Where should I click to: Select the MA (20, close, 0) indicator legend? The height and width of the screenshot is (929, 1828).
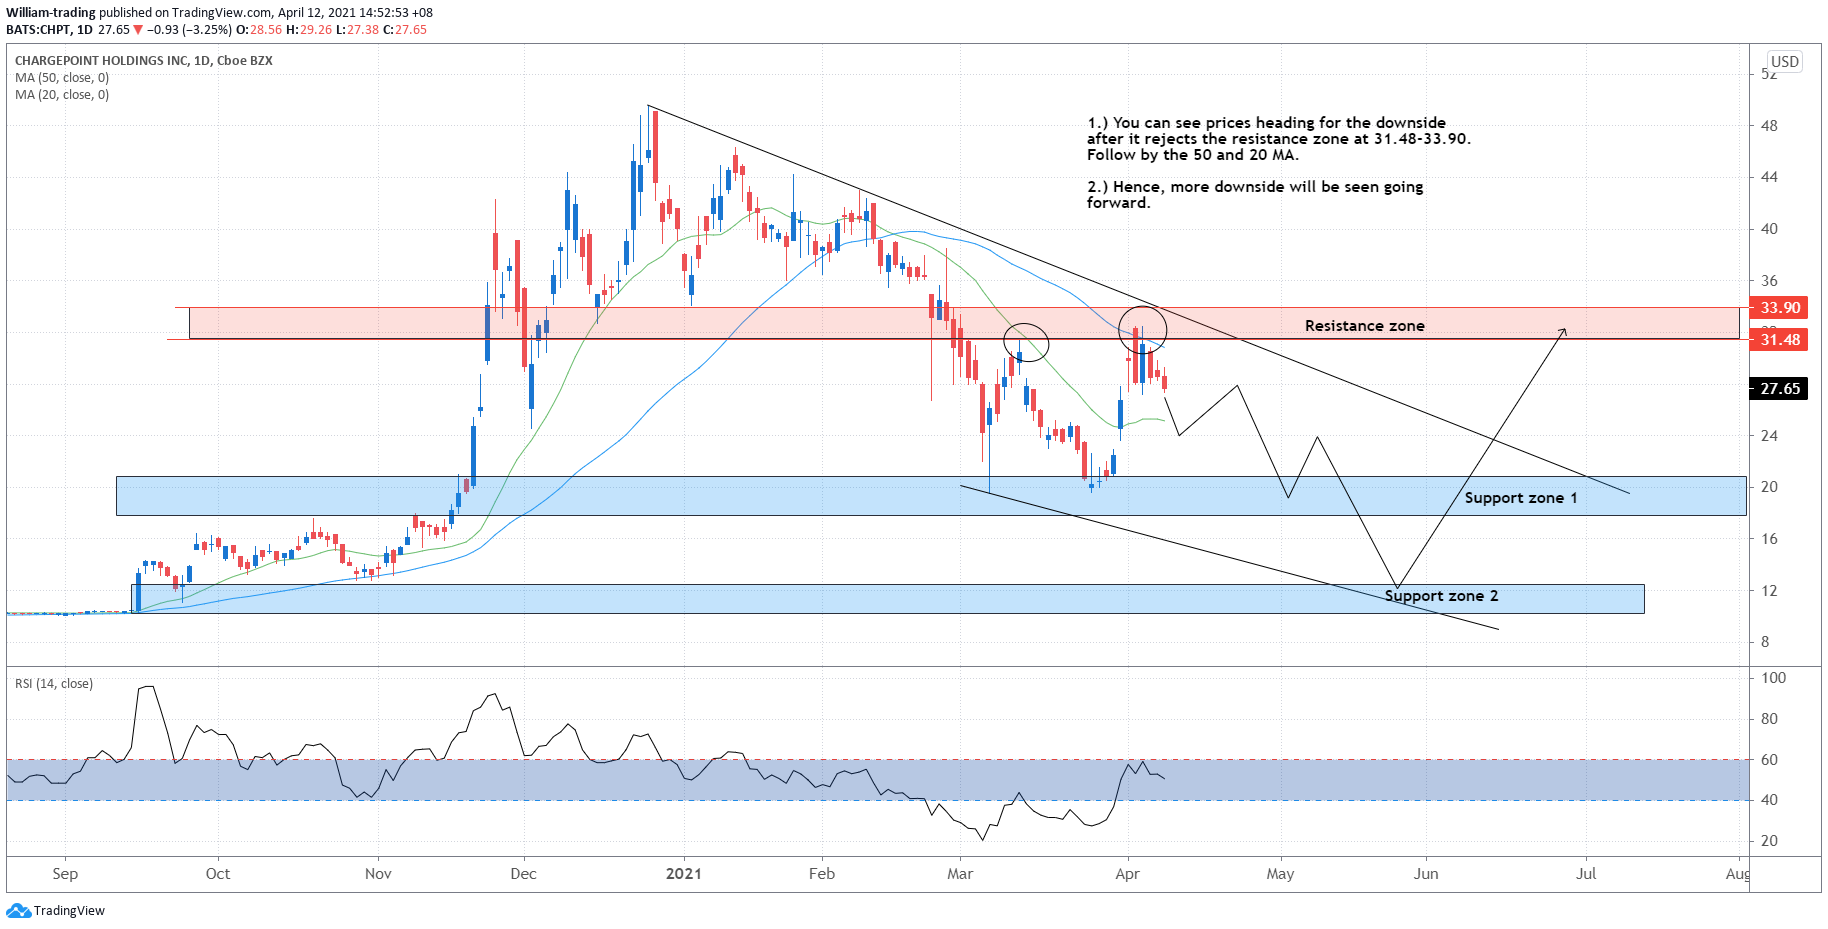click(62, 94)
